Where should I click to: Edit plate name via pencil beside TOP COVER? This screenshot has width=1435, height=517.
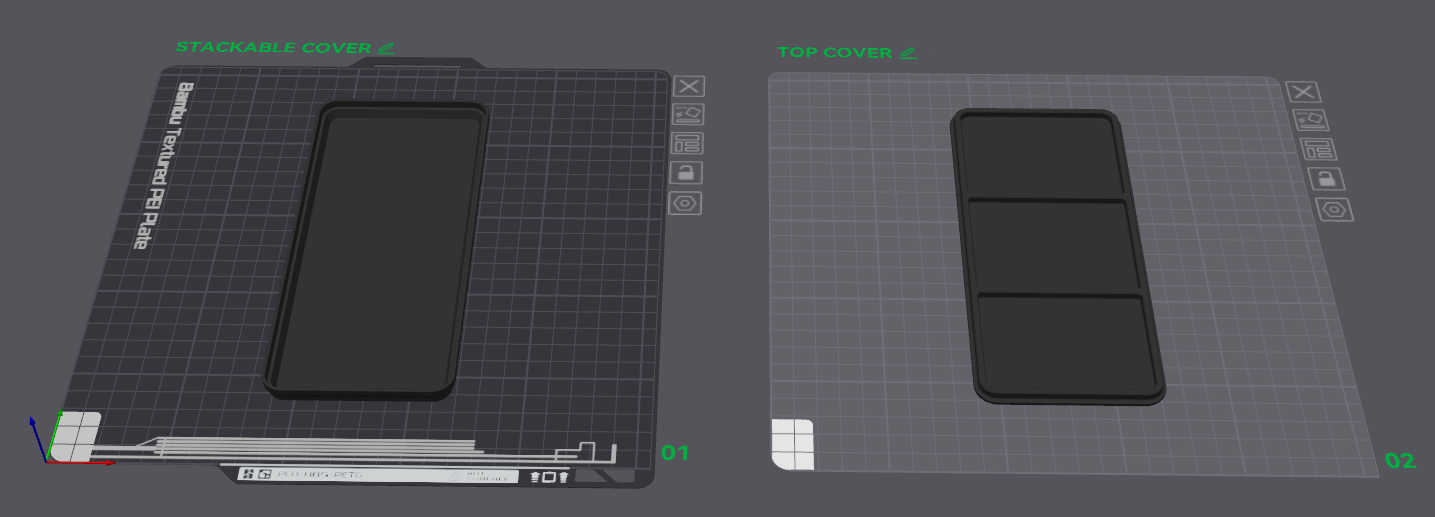pos(908,52)
